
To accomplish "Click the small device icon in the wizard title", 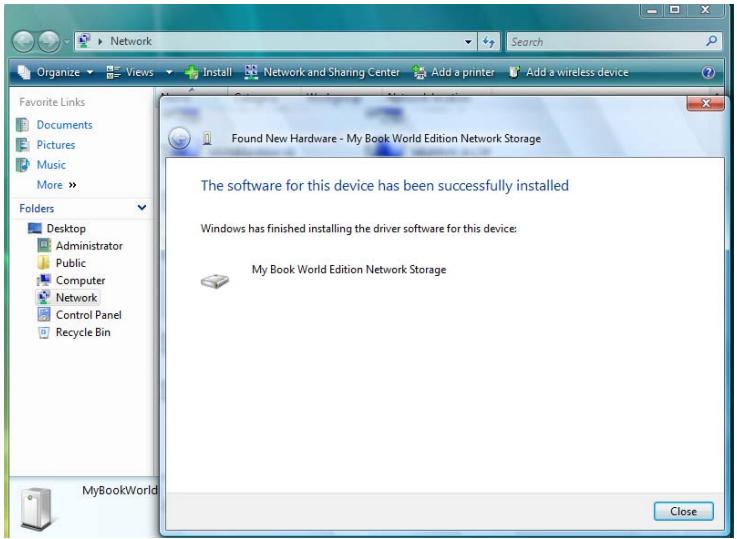I will point(207,139).
